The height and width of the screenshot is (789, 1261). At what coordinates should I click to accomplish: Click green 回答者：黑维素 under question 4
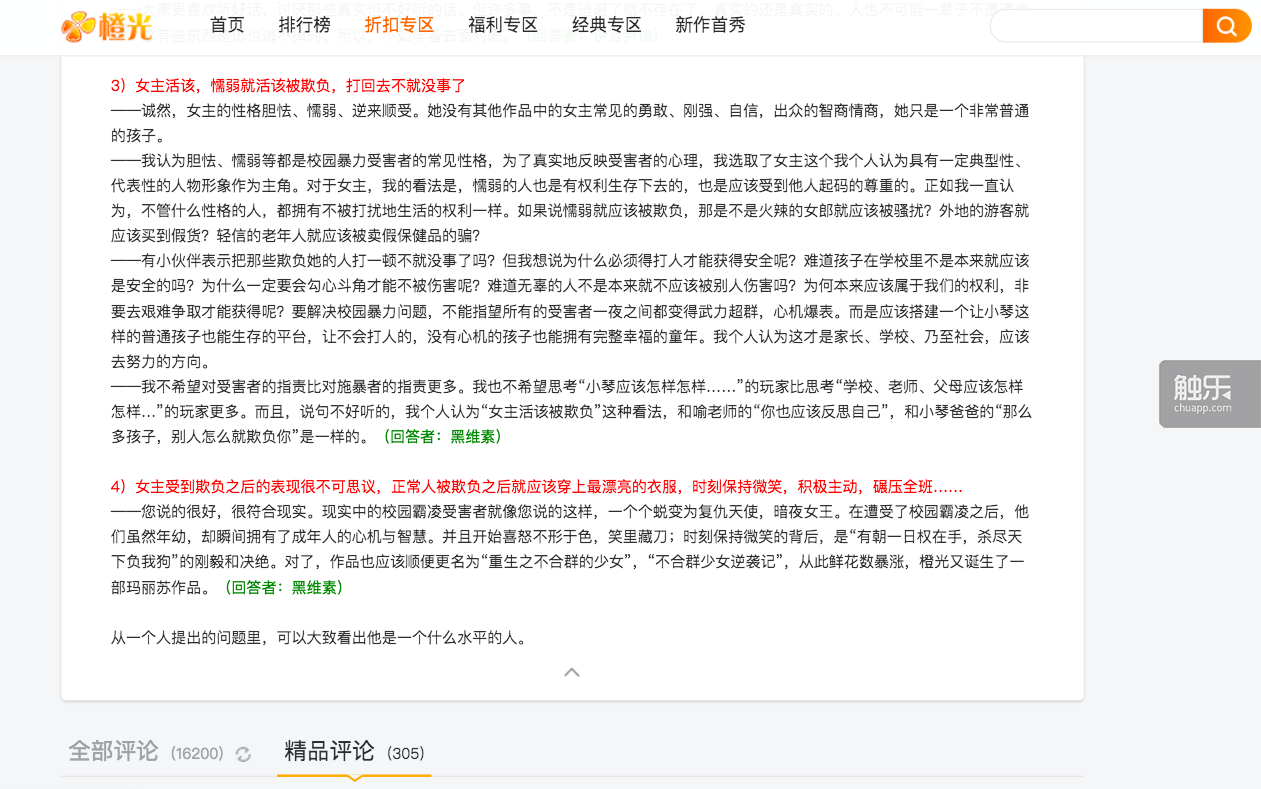click(284, 587)
